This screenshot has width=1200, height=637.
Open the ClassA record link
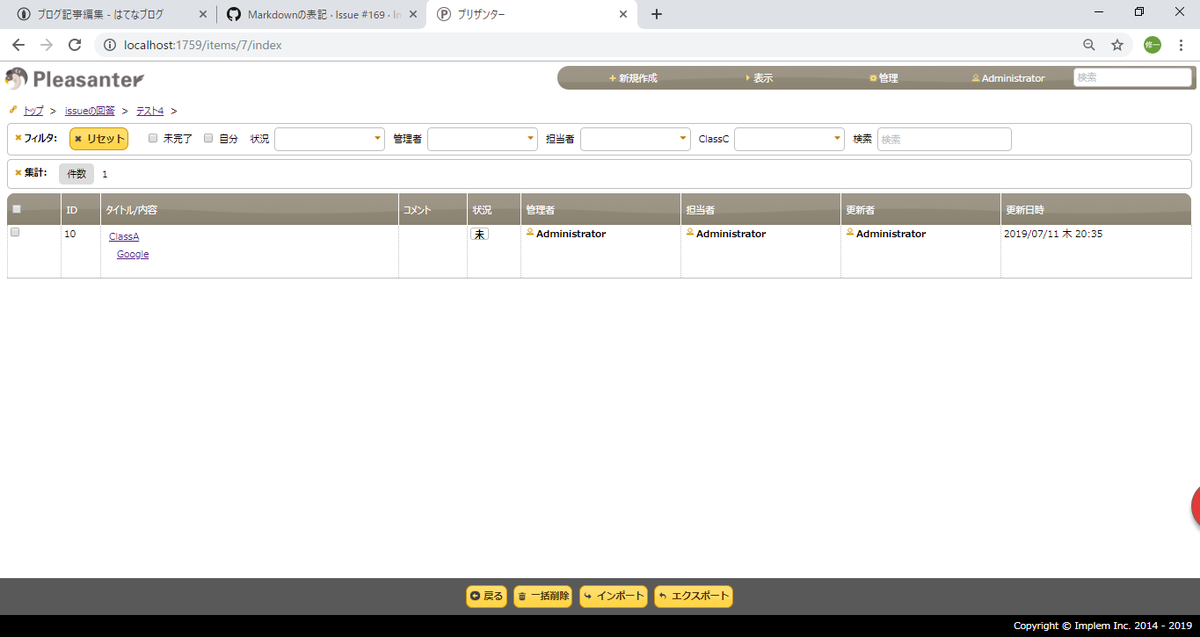coord(124,237)
